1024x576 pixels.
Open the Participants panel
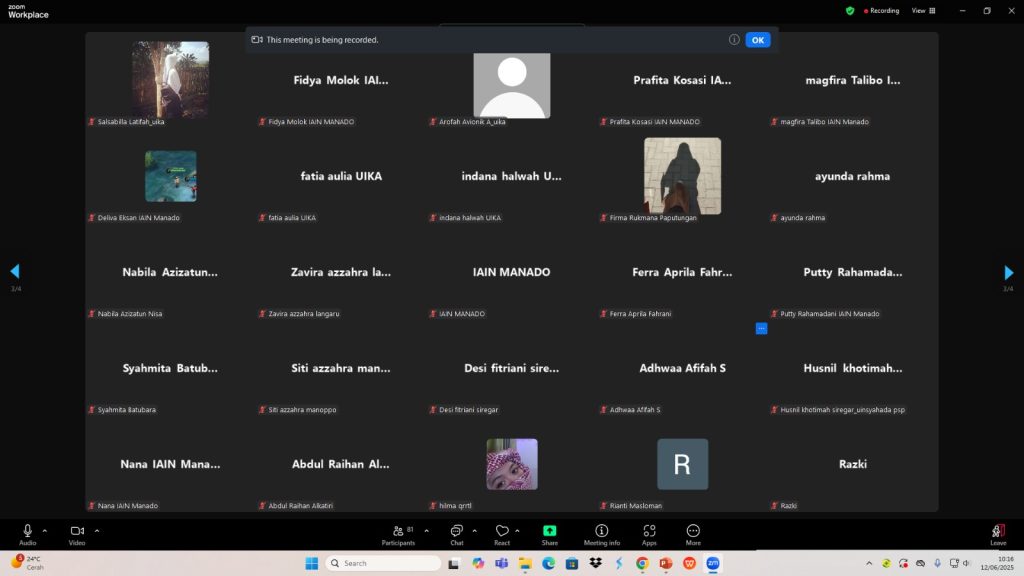tap(398, 531)
